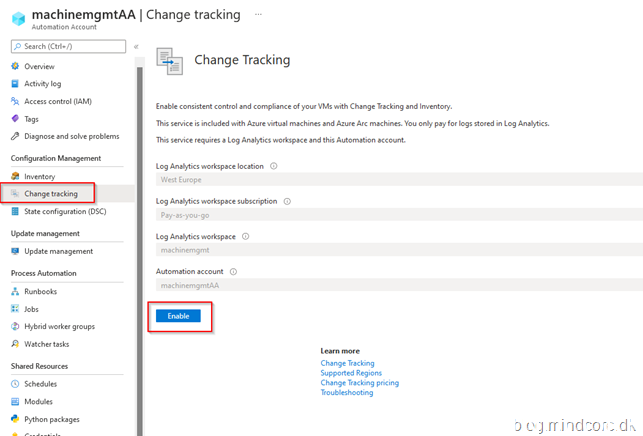
Task: Collapse the sidebar with the chevron
Action: point(136,46)
